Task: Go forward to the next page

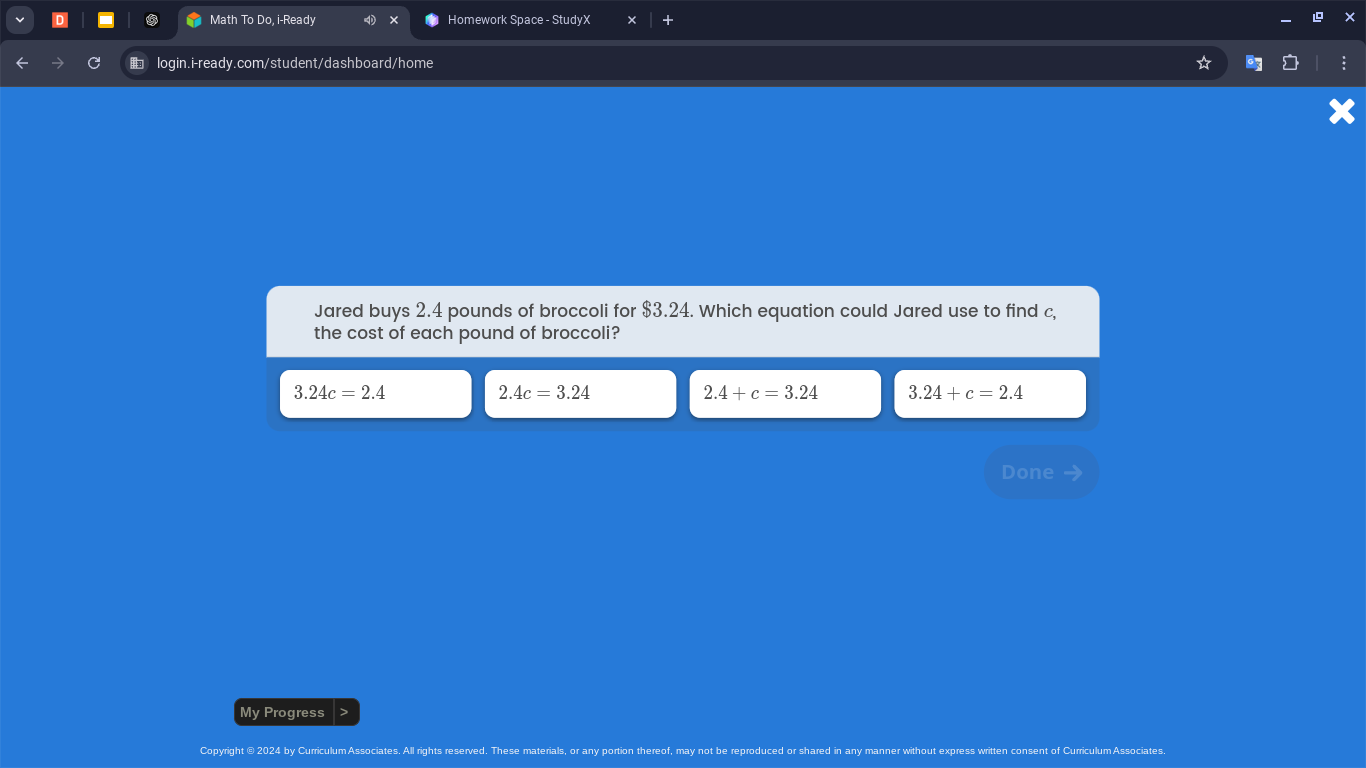Action: [x=58, y=63]
